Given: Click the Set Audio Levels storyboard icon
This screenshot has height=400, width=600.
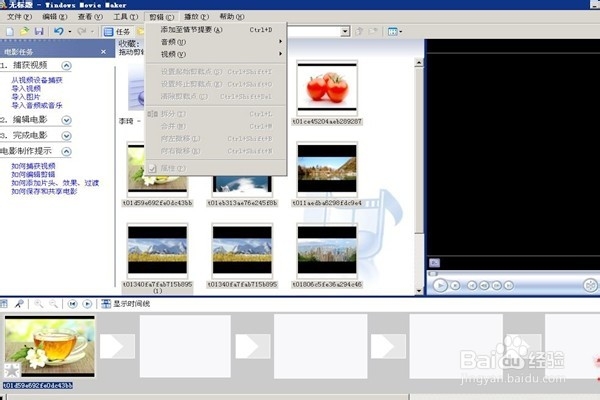Looking at the screenshot, I should coord(4,304).
